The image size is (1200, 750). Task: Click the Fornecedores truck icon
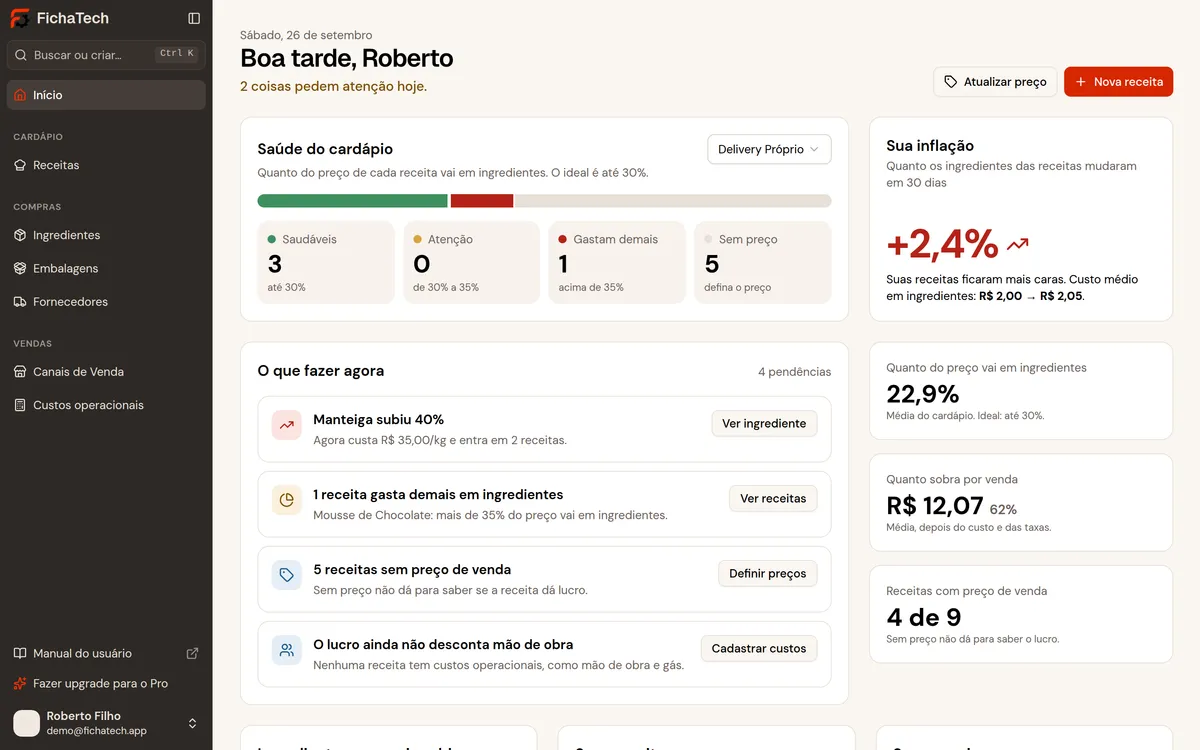pyautogui.click(x=20, y=302)
